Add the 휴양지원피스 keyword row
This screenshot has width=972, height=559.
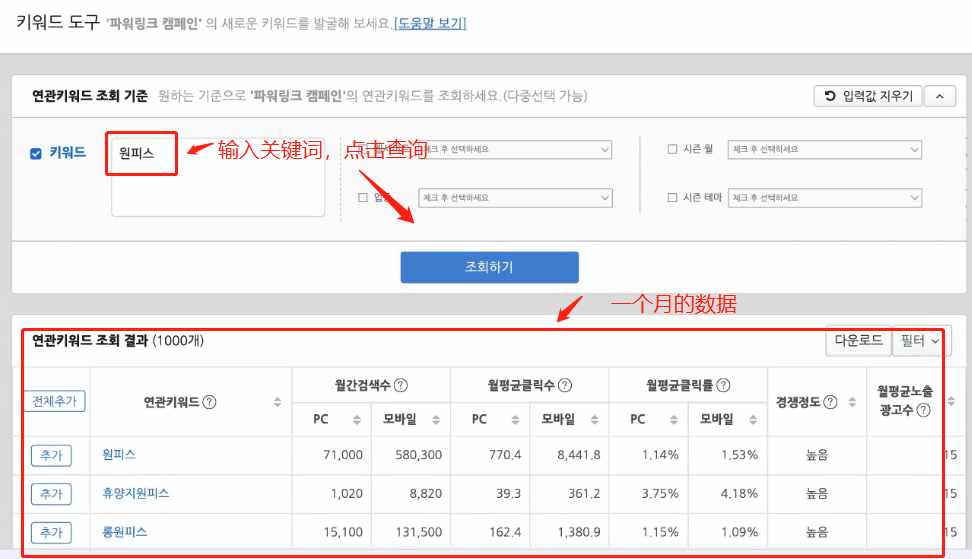(x=51, y=494)
